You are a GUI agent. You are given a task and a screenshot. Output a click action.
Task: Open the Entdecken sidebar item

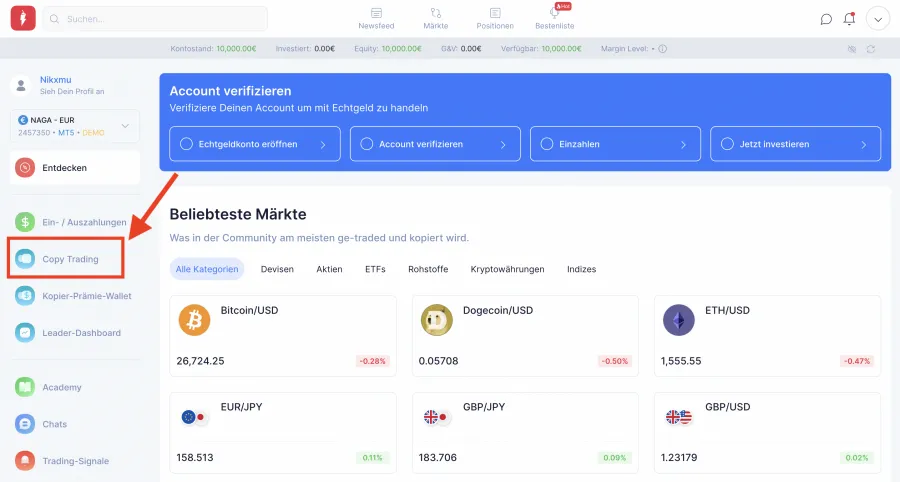pyautogui.click(x=75, y=168)
